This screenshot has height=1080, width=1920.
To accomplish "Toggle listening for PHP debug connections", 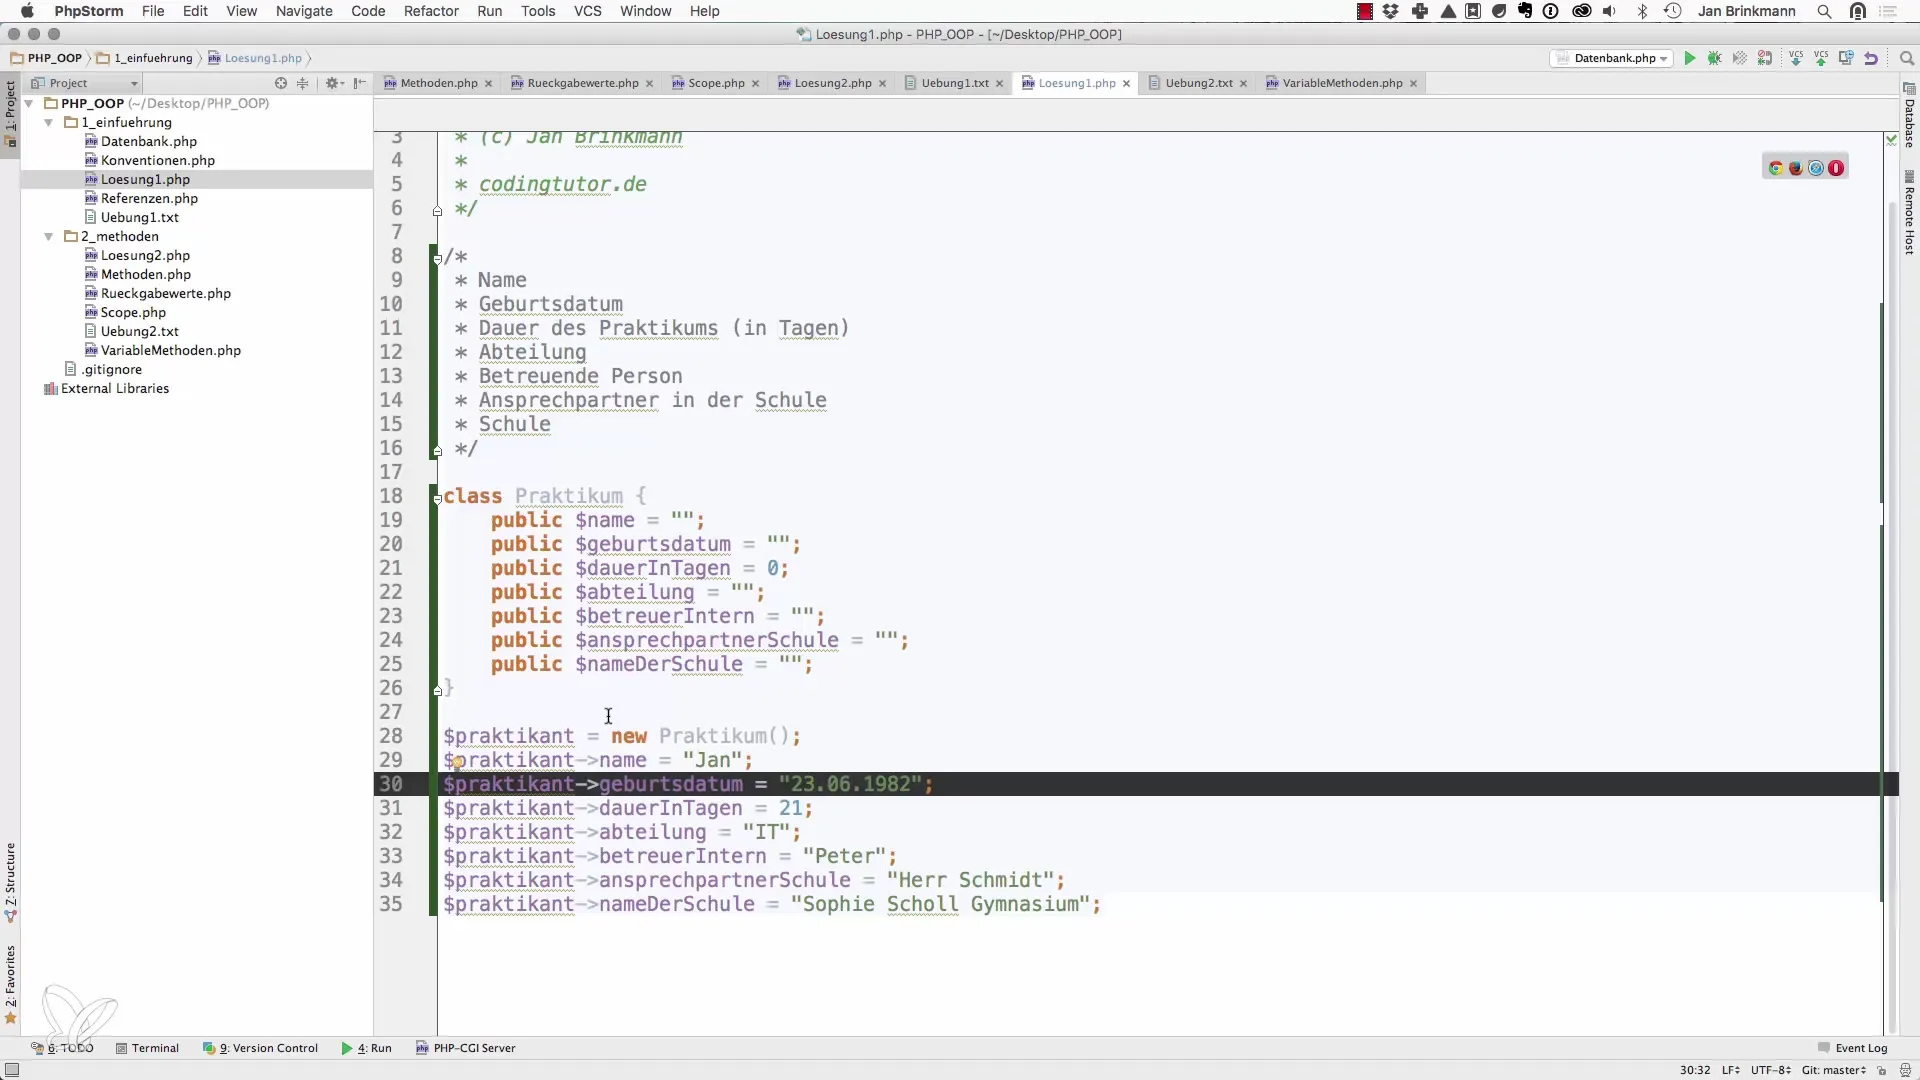I will (1765, 59).
